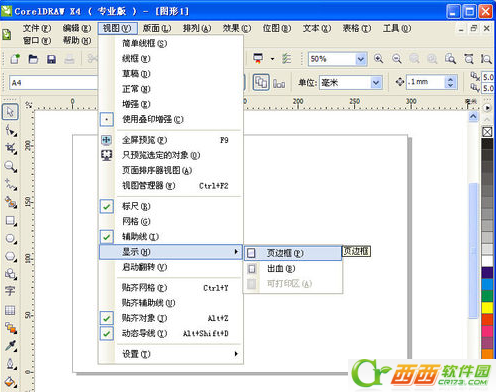Click the Save disk icon

click(x=51, y=59)
